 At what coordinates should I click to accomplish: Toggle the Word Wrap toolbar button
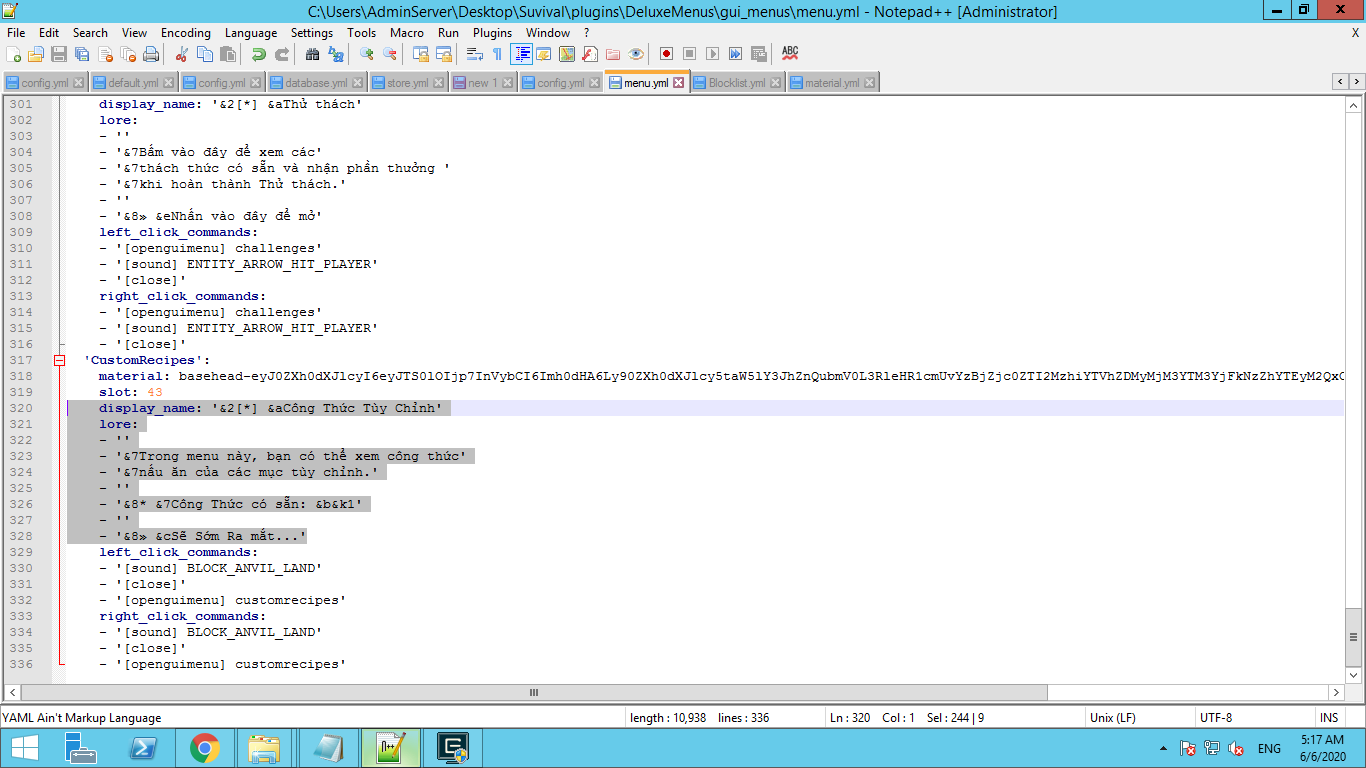pyautogui.click(x=475, y=54)
